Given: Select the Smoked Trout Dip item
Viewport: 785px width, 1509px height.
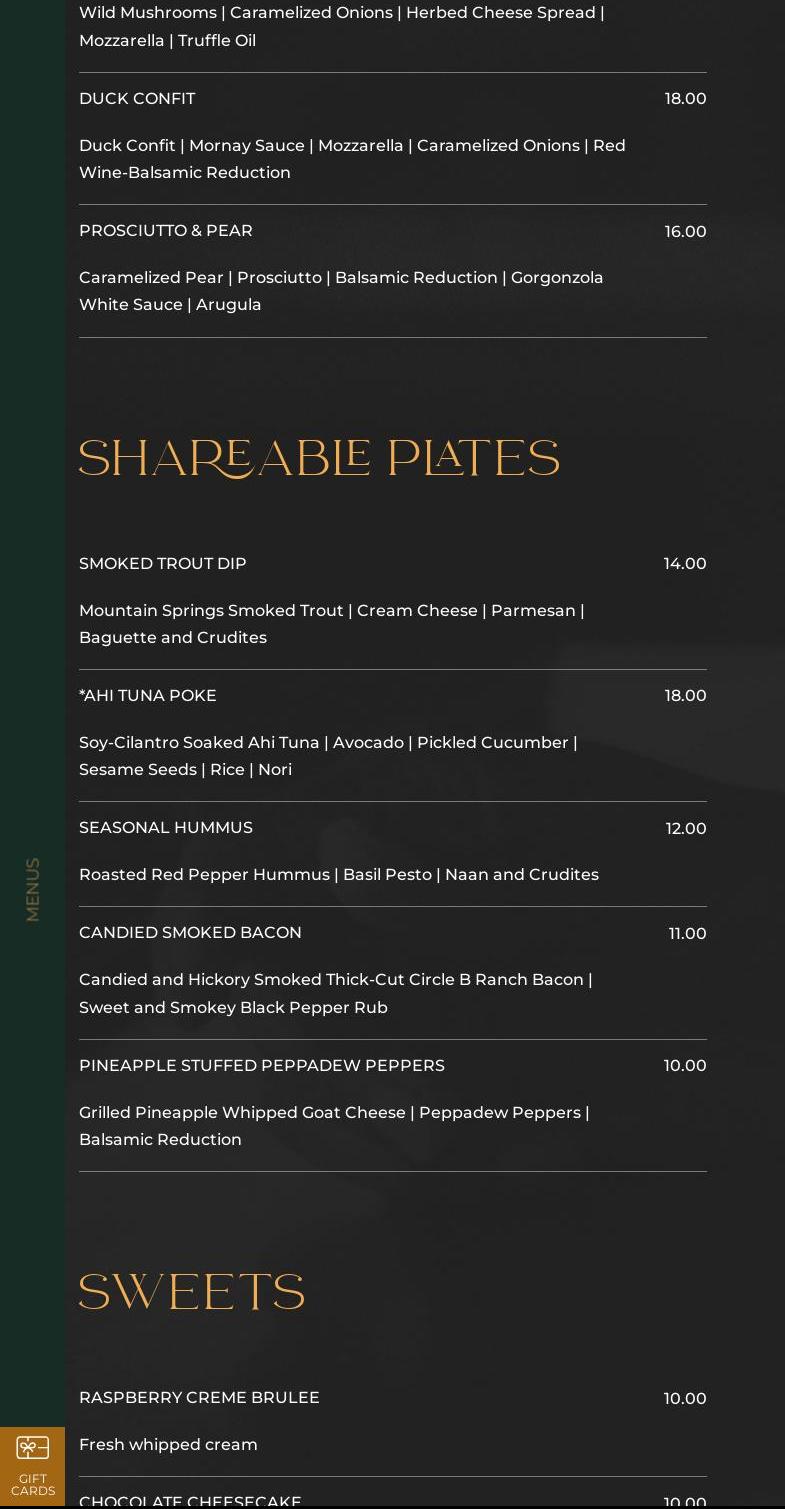Looking at the screenshot, I should [162, 564].
